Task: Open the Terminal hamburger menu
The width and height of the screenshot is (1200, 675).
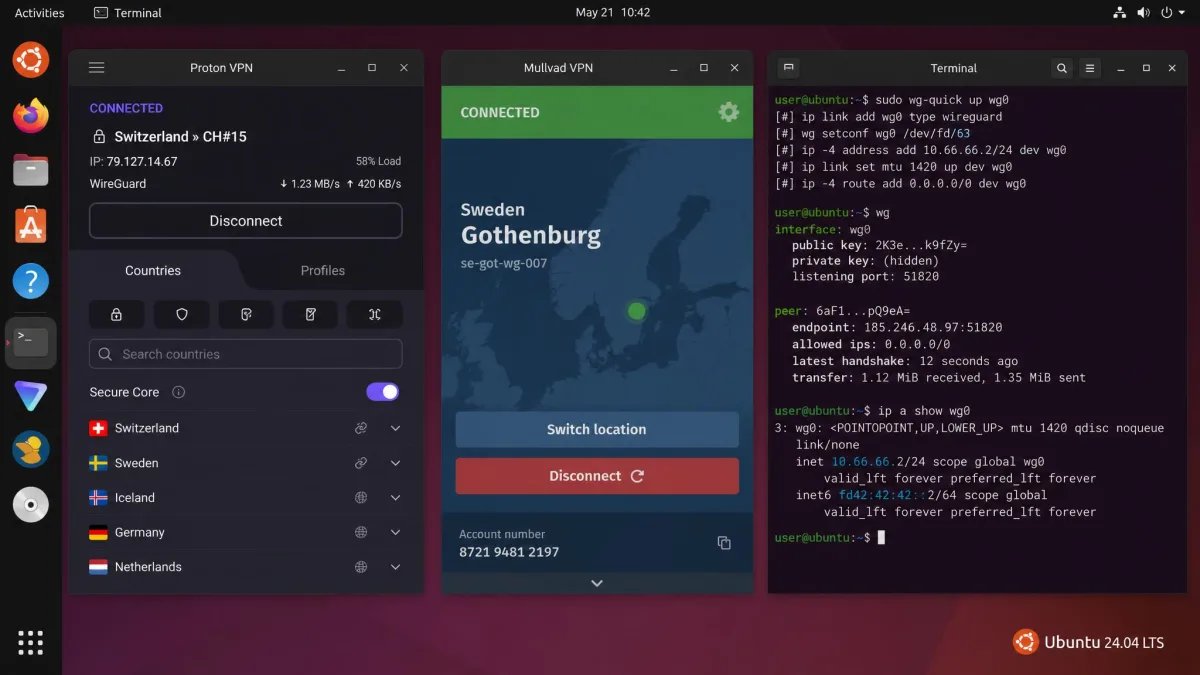Action: [x=1090, y=68]
